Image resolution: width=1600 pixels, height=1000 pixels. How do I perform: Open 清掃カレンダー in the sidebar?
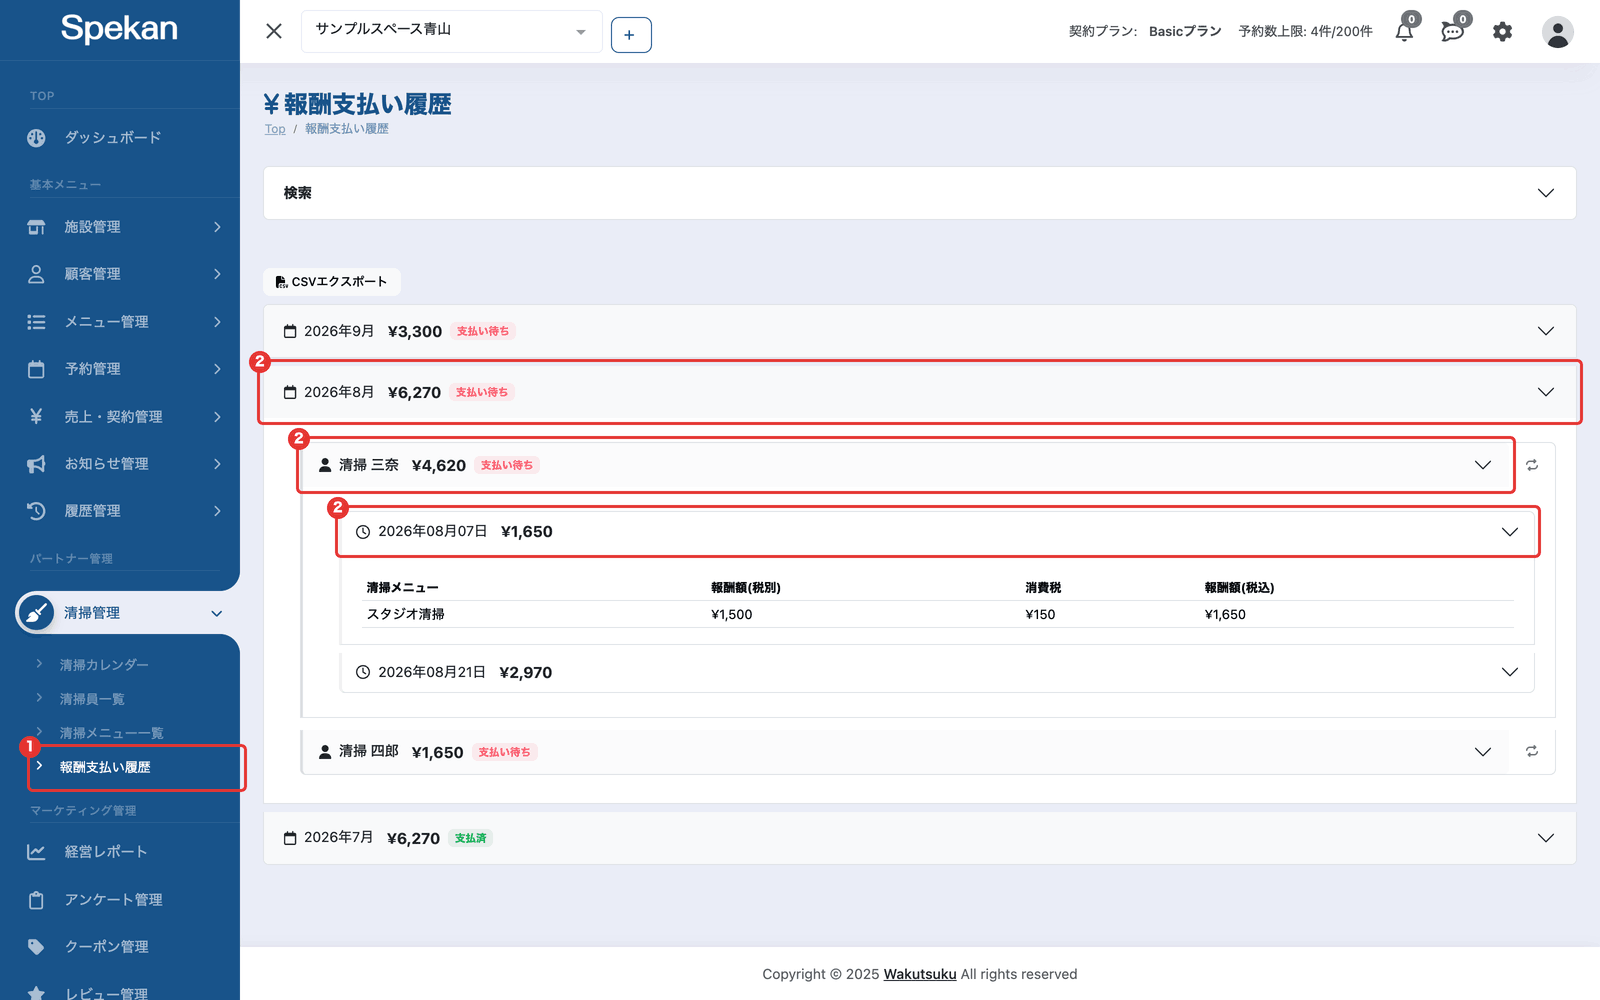104,665
